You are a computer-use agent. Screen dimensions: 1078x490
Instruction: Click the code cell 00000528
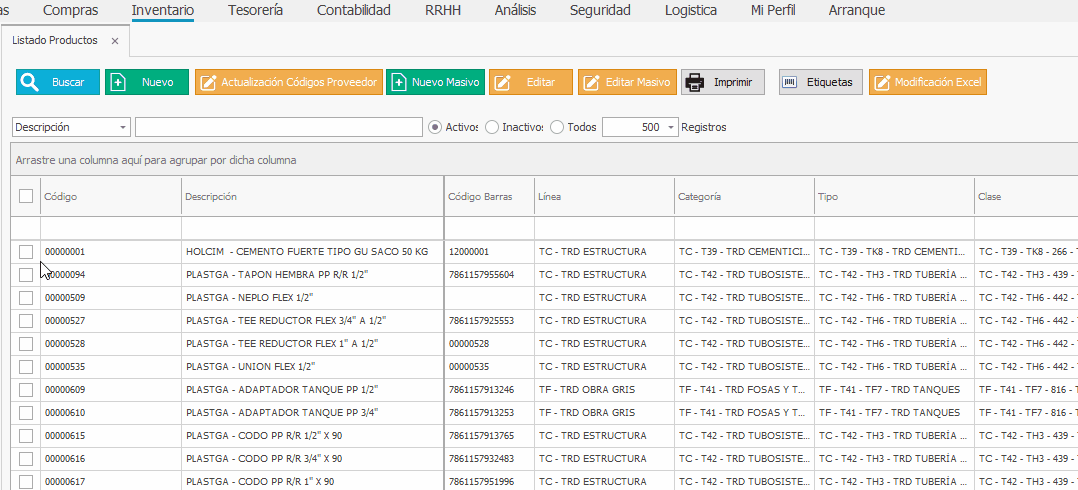tap(111, 344)
